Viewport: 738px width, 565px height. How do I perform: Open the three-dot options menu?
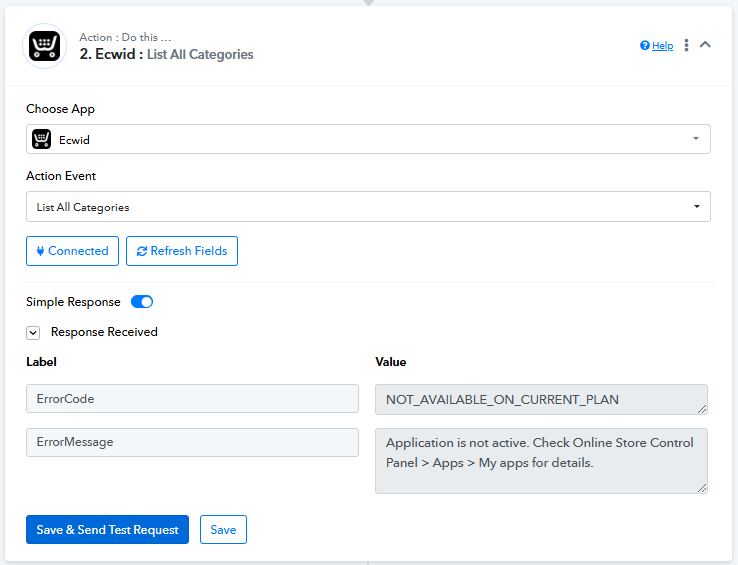point(686,45)
